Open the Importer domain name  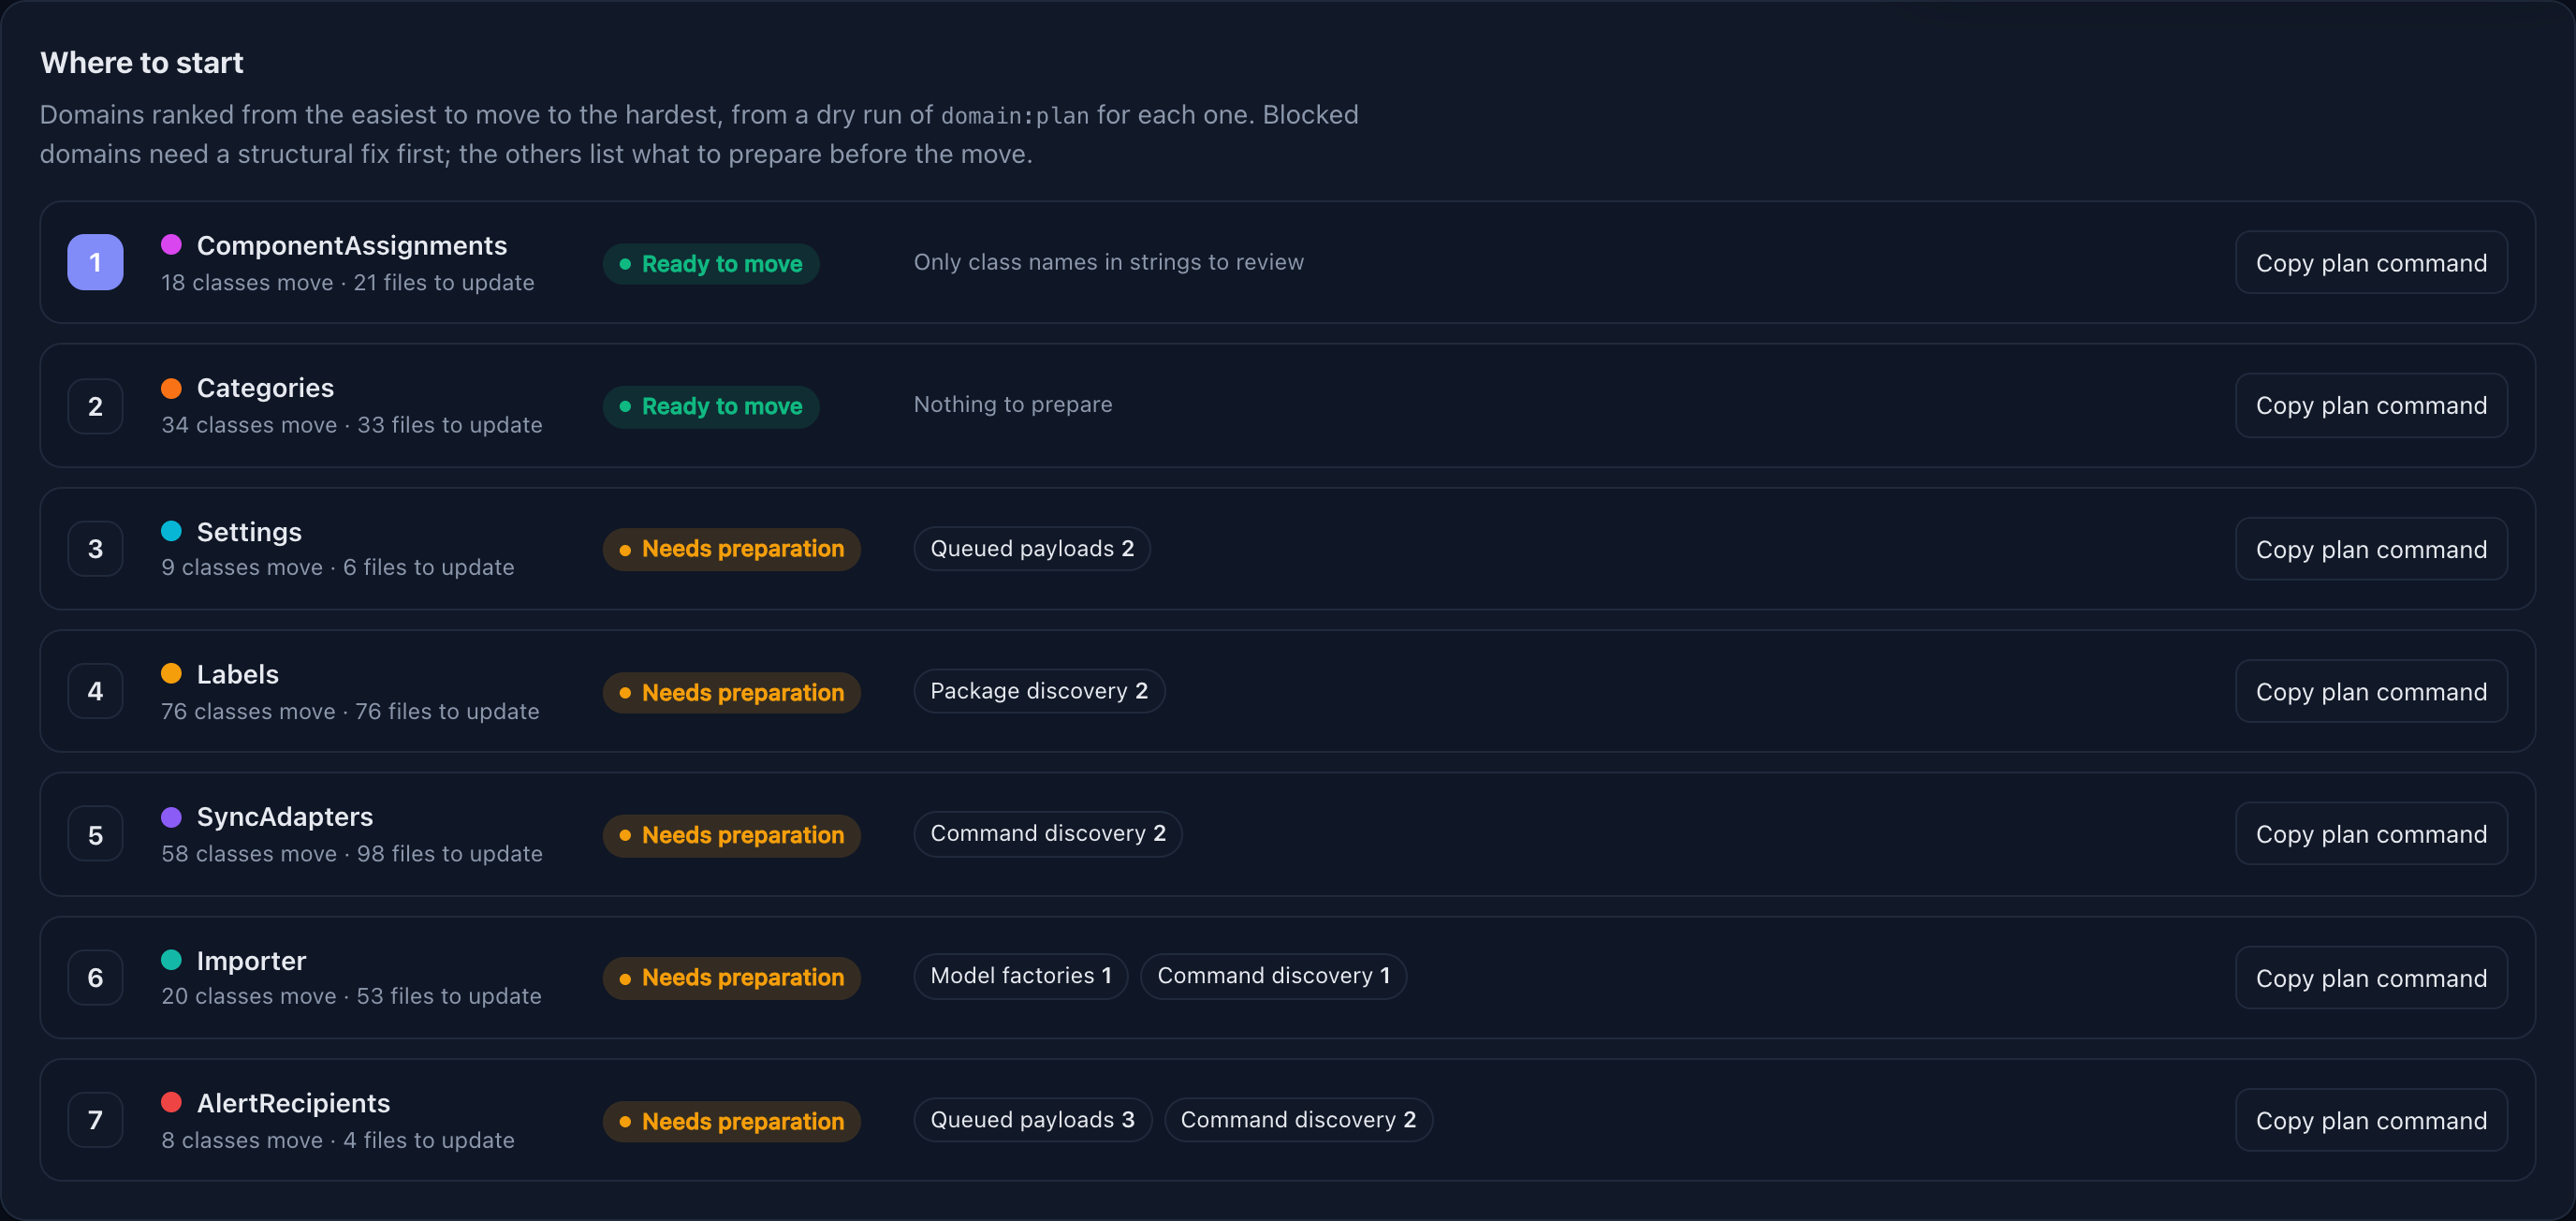(251, 961)
